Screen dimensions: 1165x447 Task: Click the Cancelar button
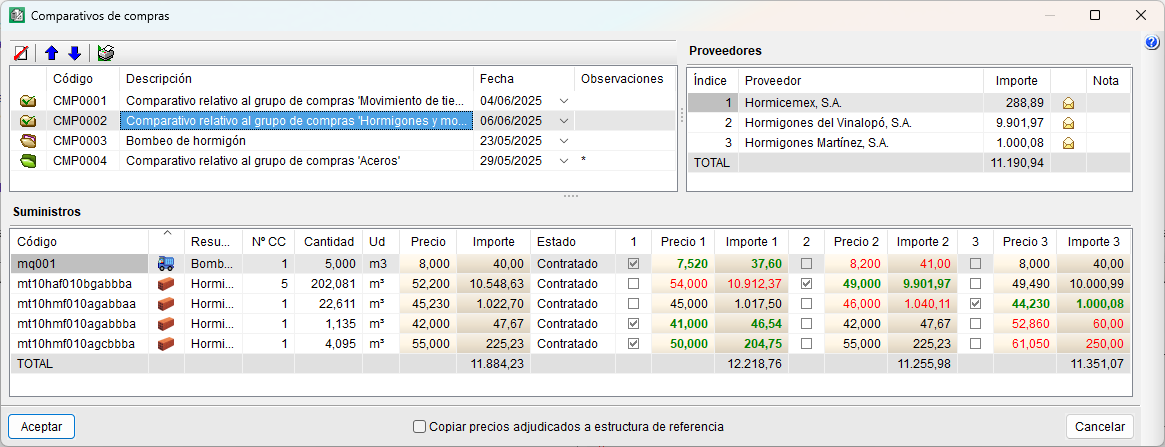coord(1100,426)
